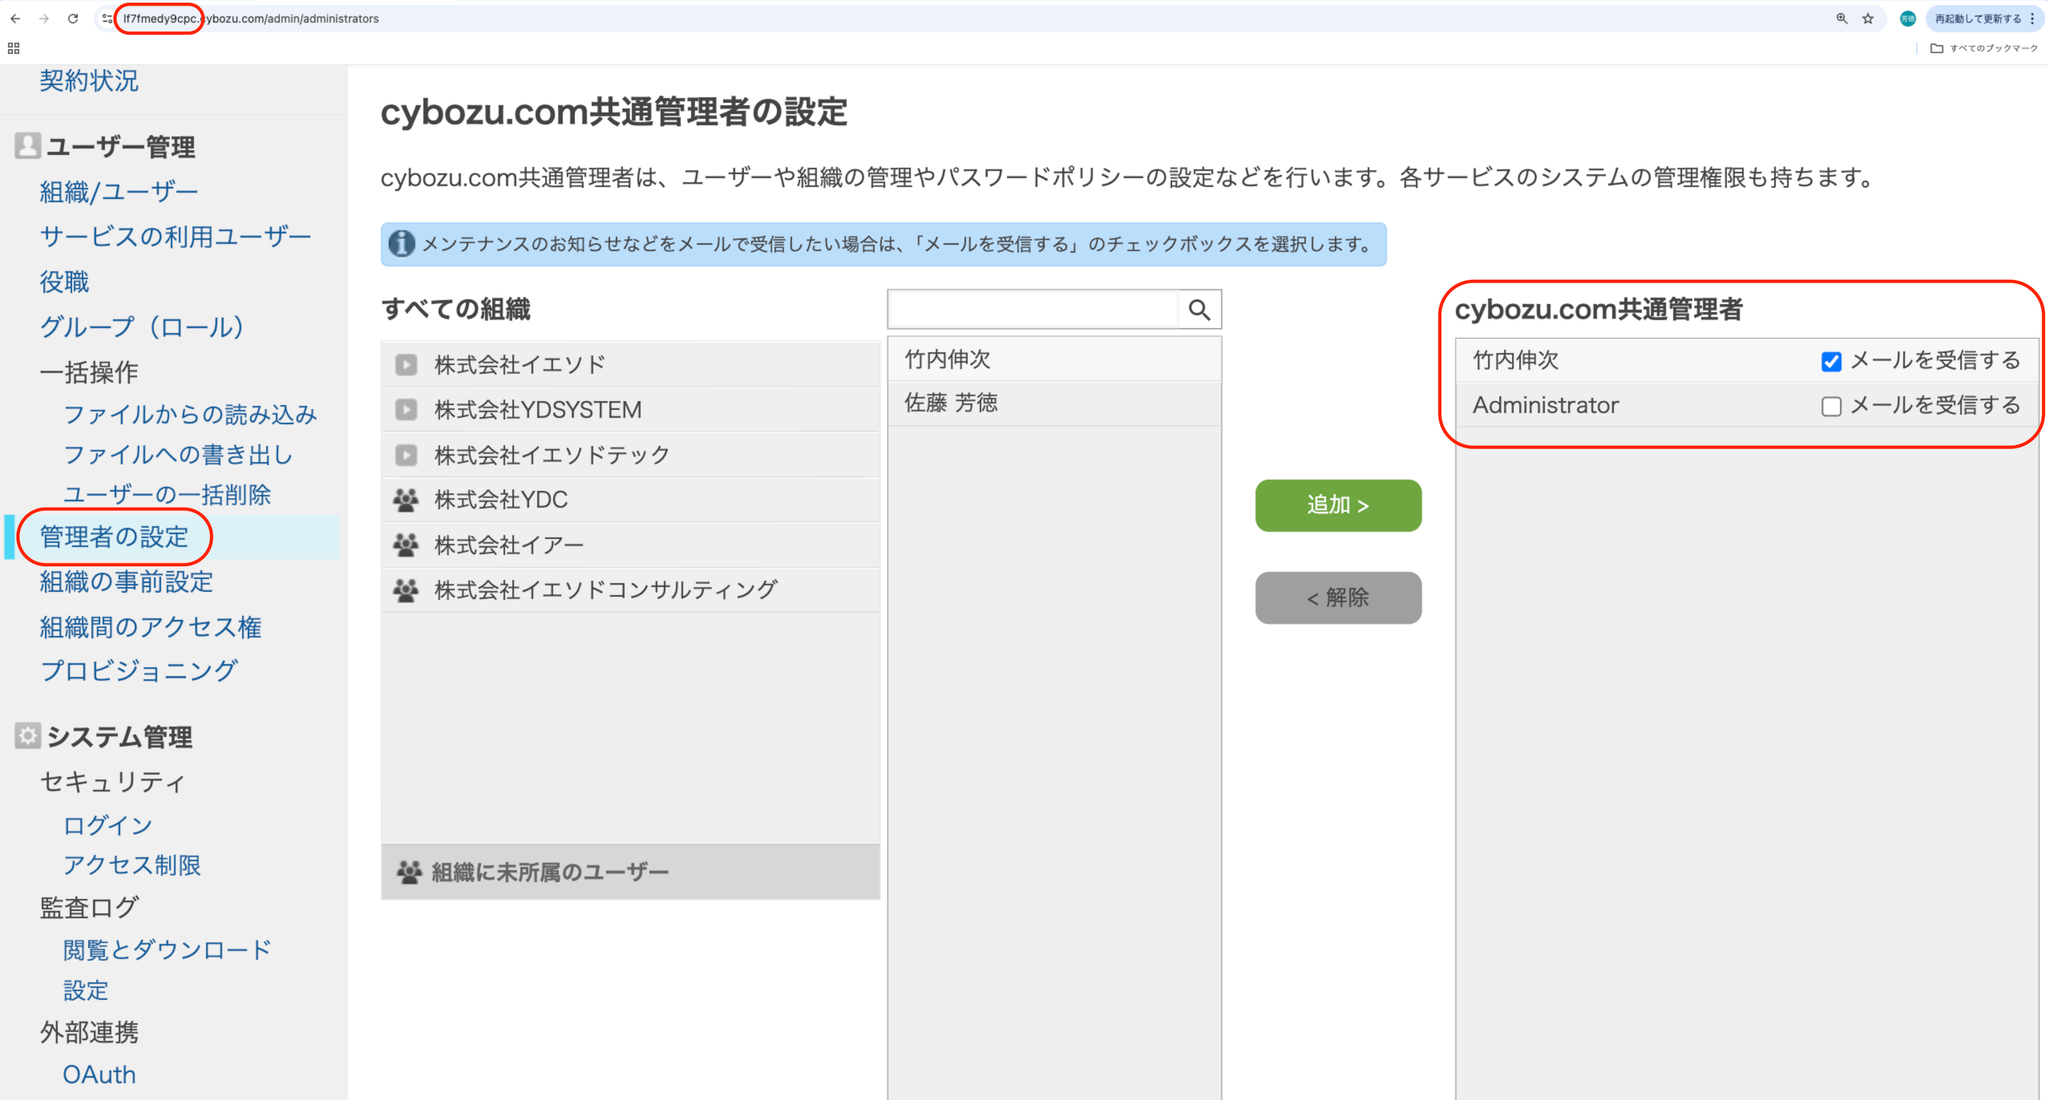Open アクセス制限 settings
This screenshot has height=1100, width=2048.
click(x=132, y=865)
